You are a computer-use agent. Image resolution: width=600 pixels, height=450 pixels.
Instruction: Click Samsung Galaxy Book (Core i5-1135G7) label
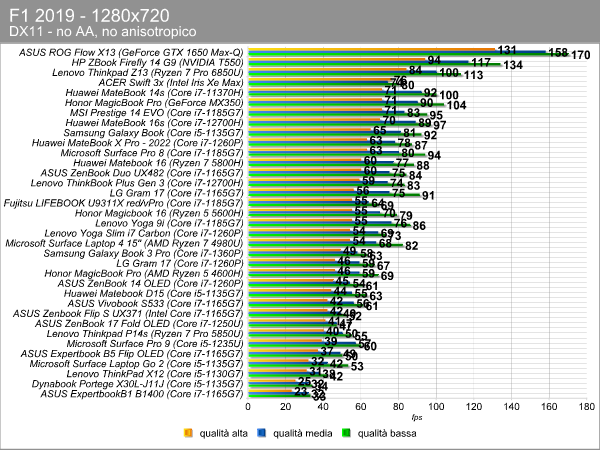coord(153,133)
